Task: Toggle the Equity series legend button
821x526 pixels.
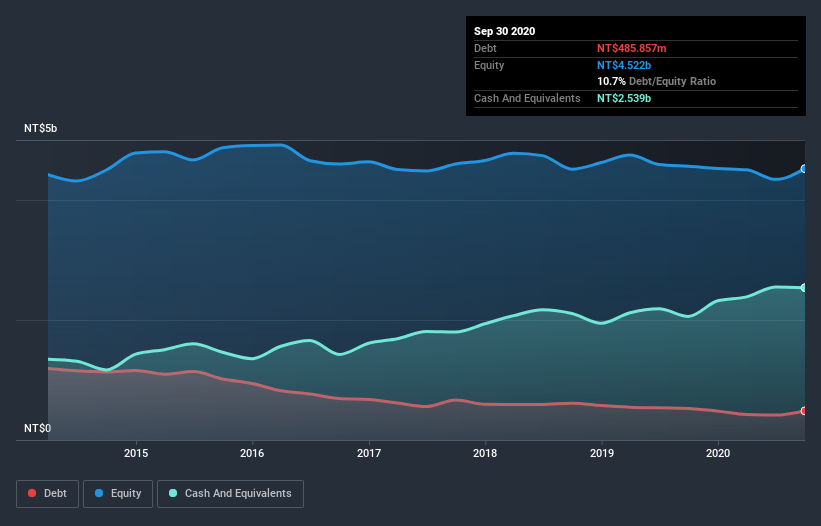Action: pos(118,494)
